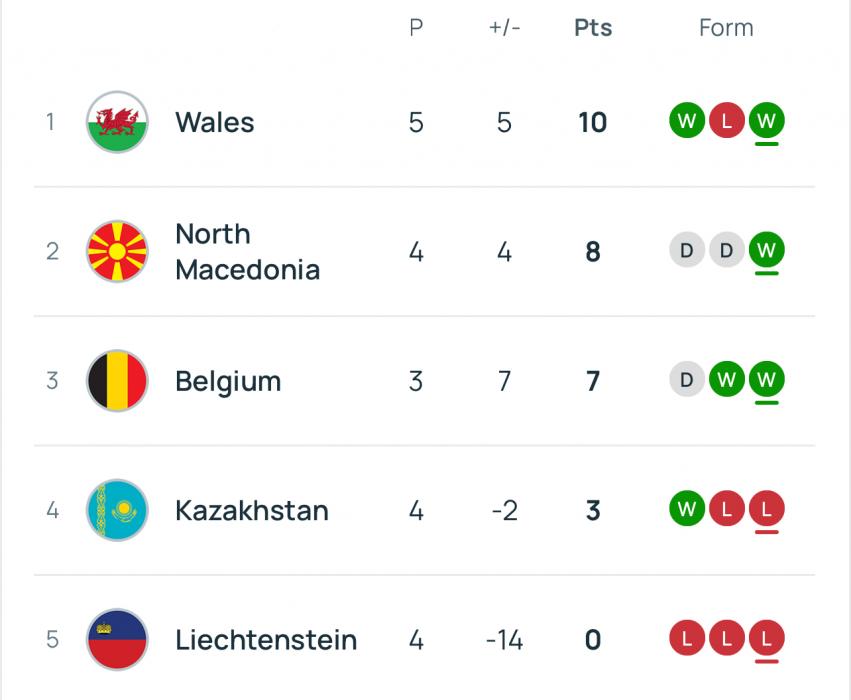The height and width of the screenshot is (700, 851).
Task: Open the Kazakhstan flag icon
Action: tap(117, 510)
